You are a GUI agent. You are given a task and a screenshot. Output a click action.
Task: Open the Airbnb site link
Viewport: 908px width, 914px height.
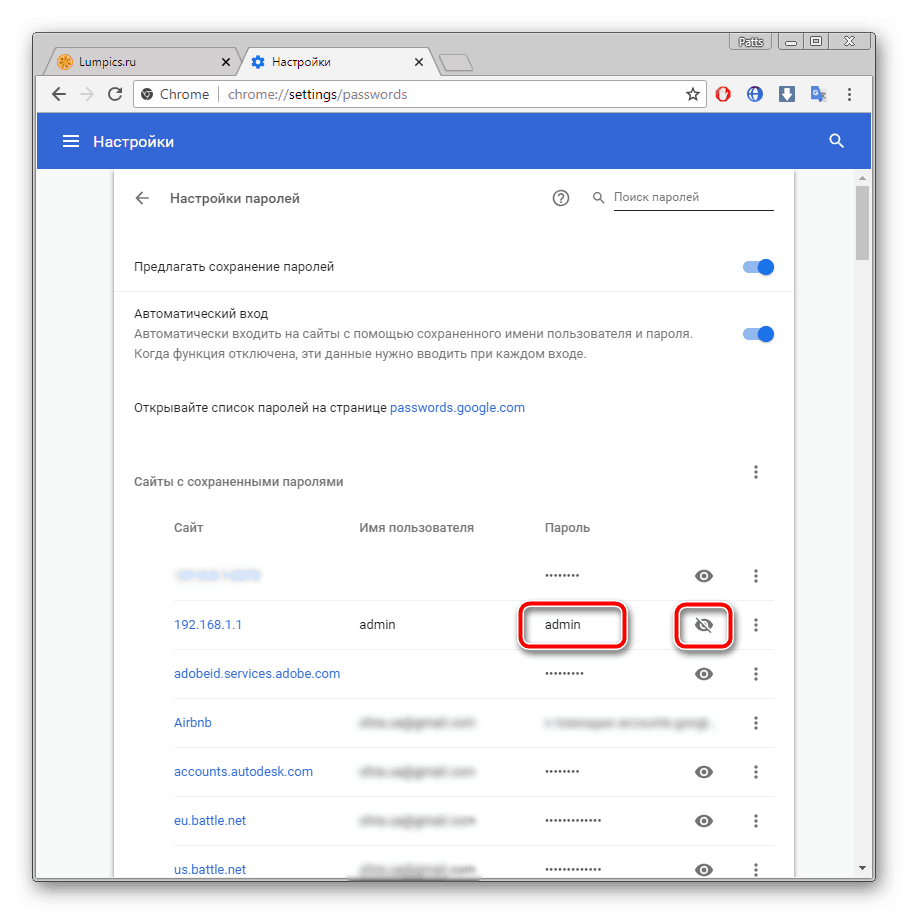point(192,723)
